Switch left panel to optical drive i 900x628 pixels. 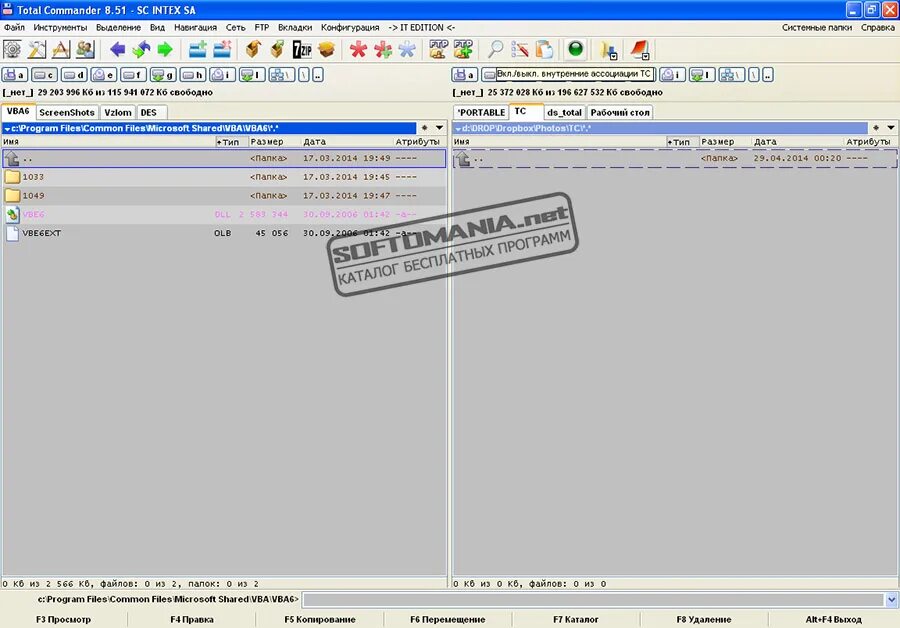[223, 75]
